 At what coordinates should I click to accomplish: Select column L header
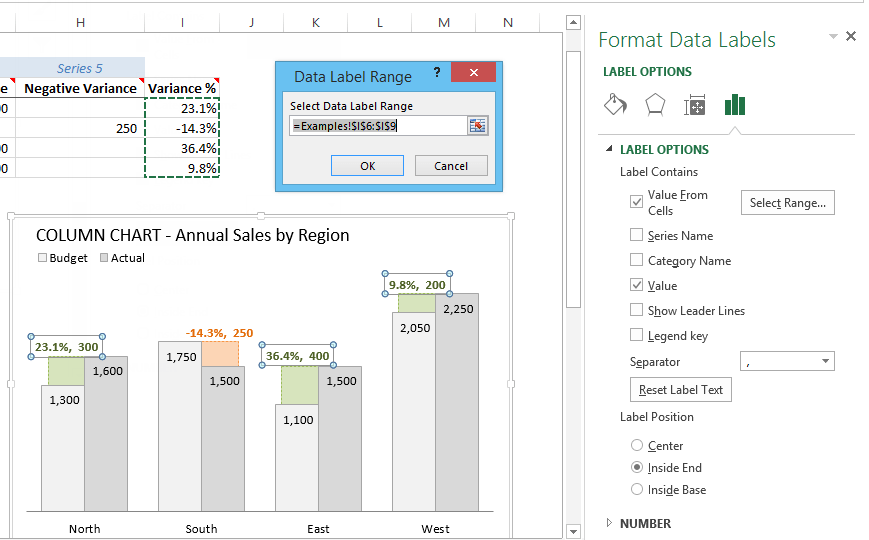(x=380, y=22)
